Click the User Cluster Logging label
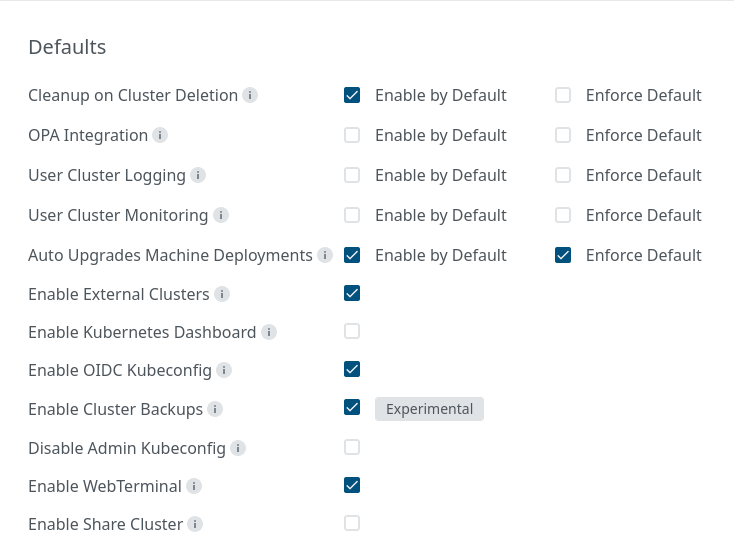The height and width of the screenshot is (549, 734). [107, 176]
